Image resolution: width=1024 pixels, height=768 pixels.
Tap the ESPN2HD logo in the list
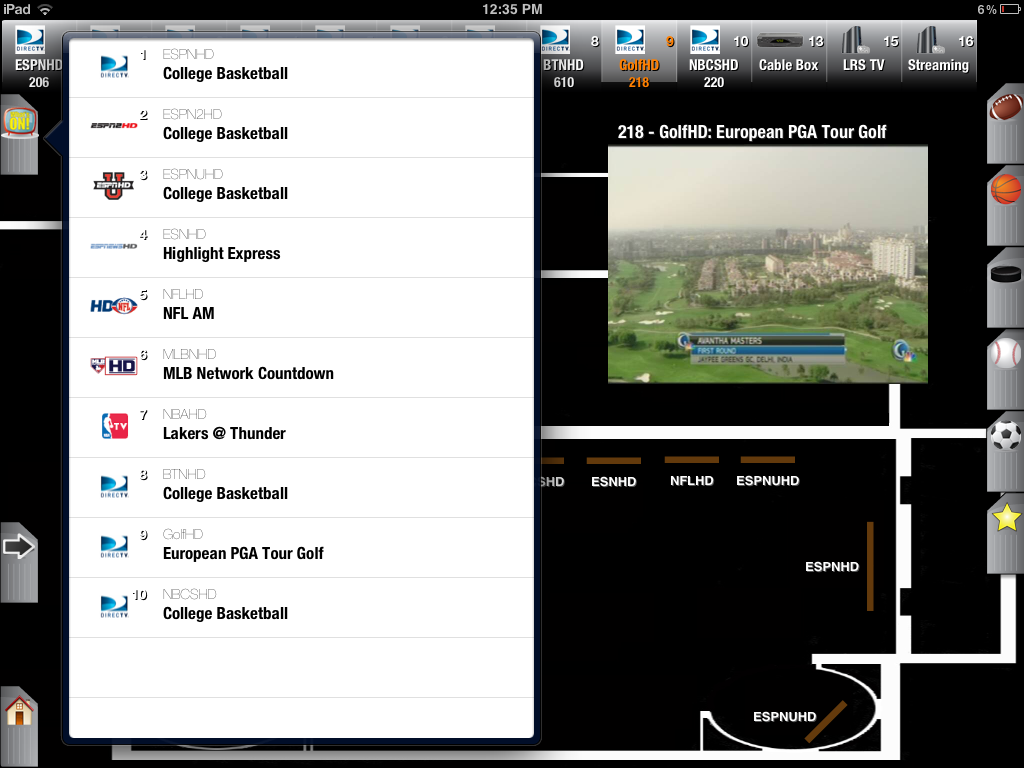click(x=114, y=125)
